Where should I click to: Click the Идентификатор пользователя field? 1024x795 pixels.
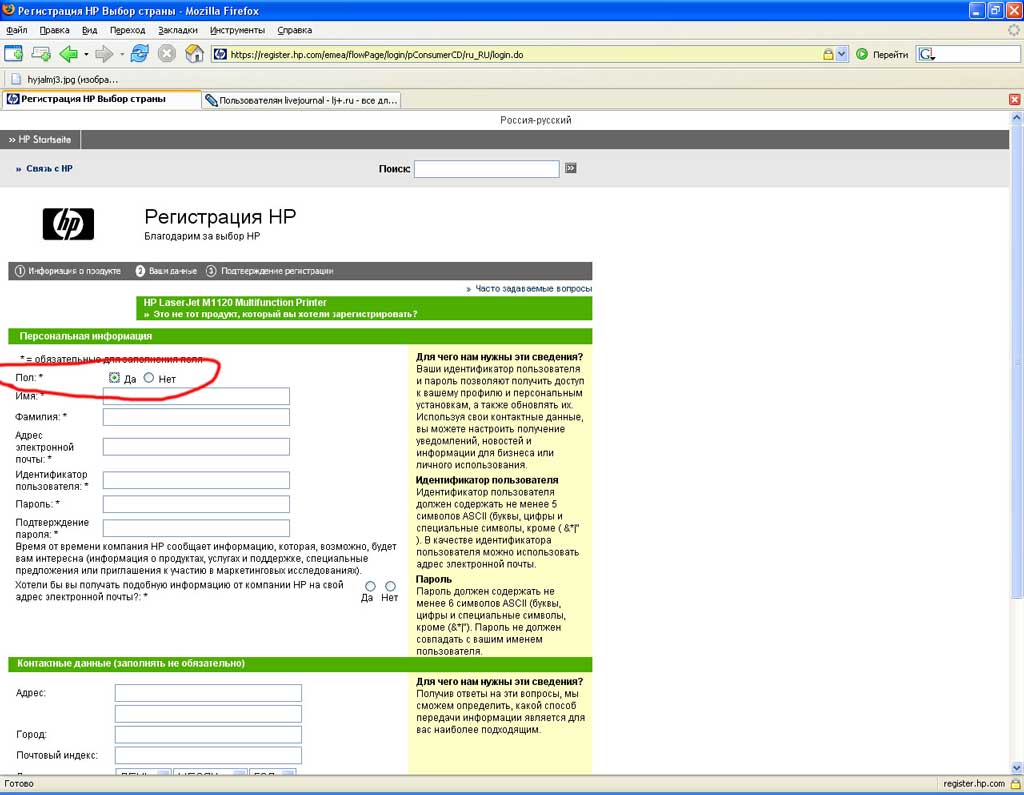click(196, 480)
